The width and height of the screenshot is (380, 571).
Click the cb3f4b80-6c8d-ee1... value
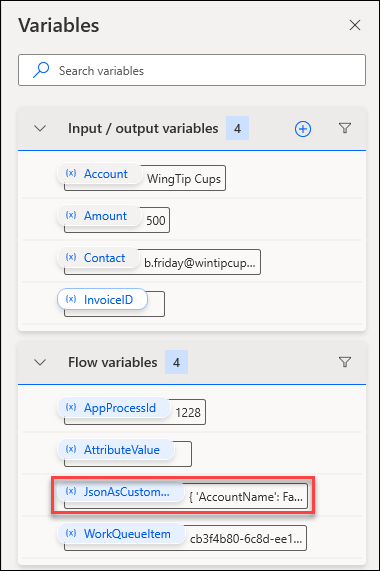(246, 539)
